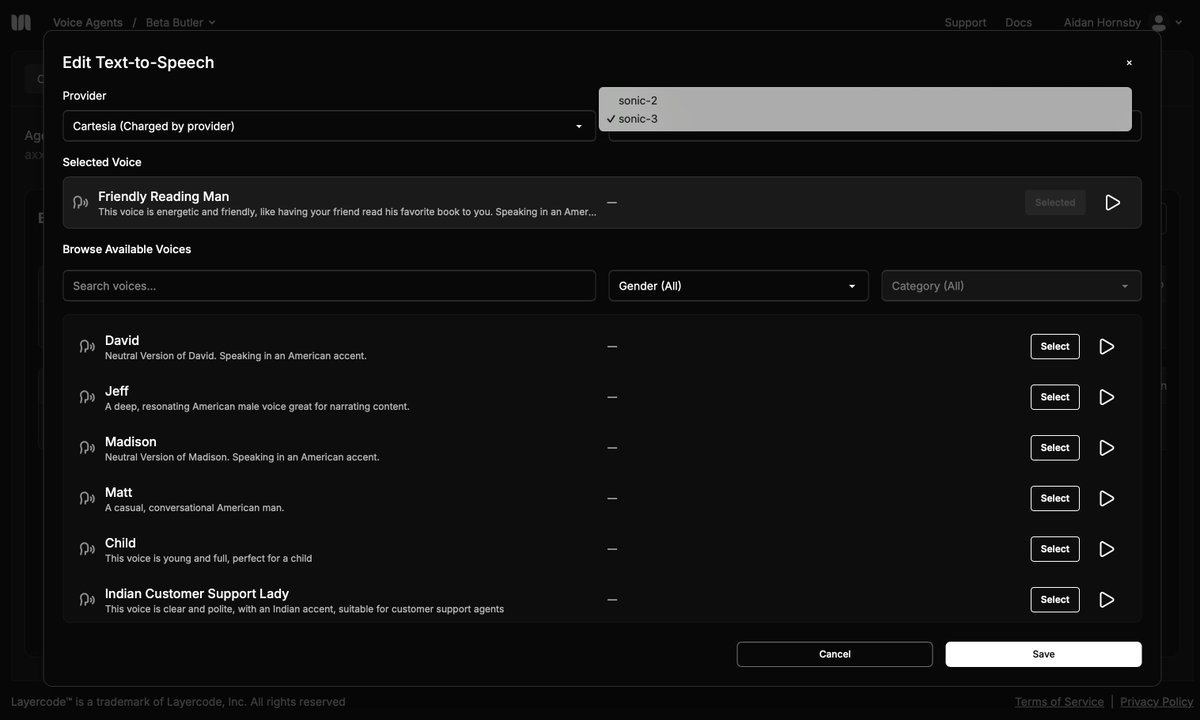Click the Child voice name
The height and width of the screenshot is (720, 1200).
120,543
